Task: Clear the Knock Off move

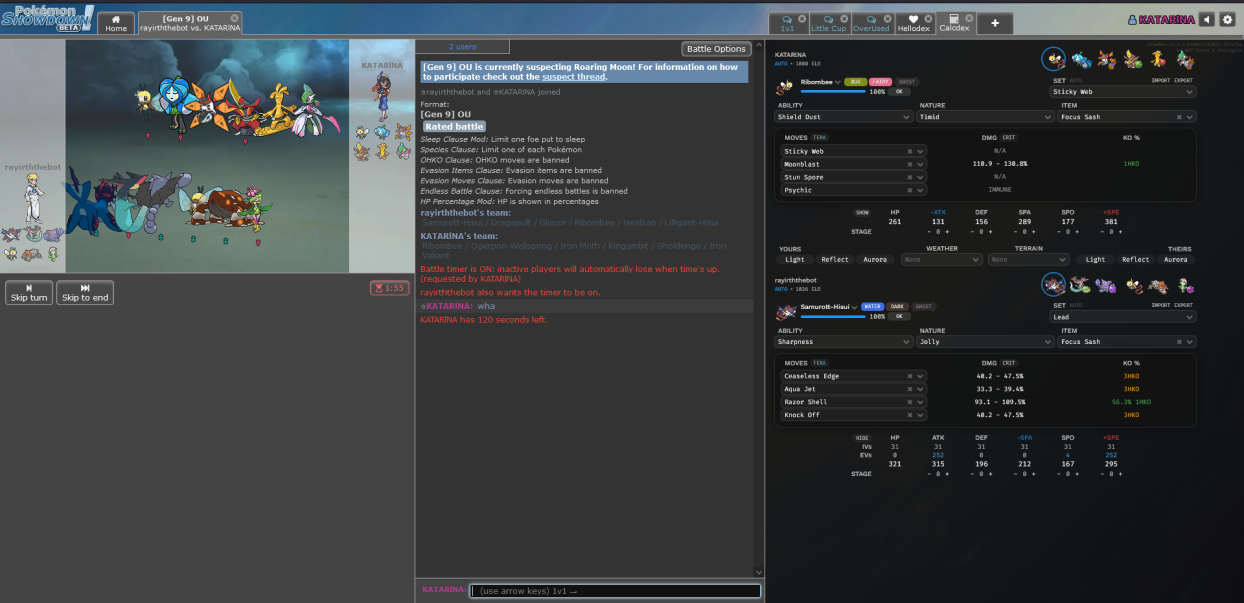Action: coord(910,414)
